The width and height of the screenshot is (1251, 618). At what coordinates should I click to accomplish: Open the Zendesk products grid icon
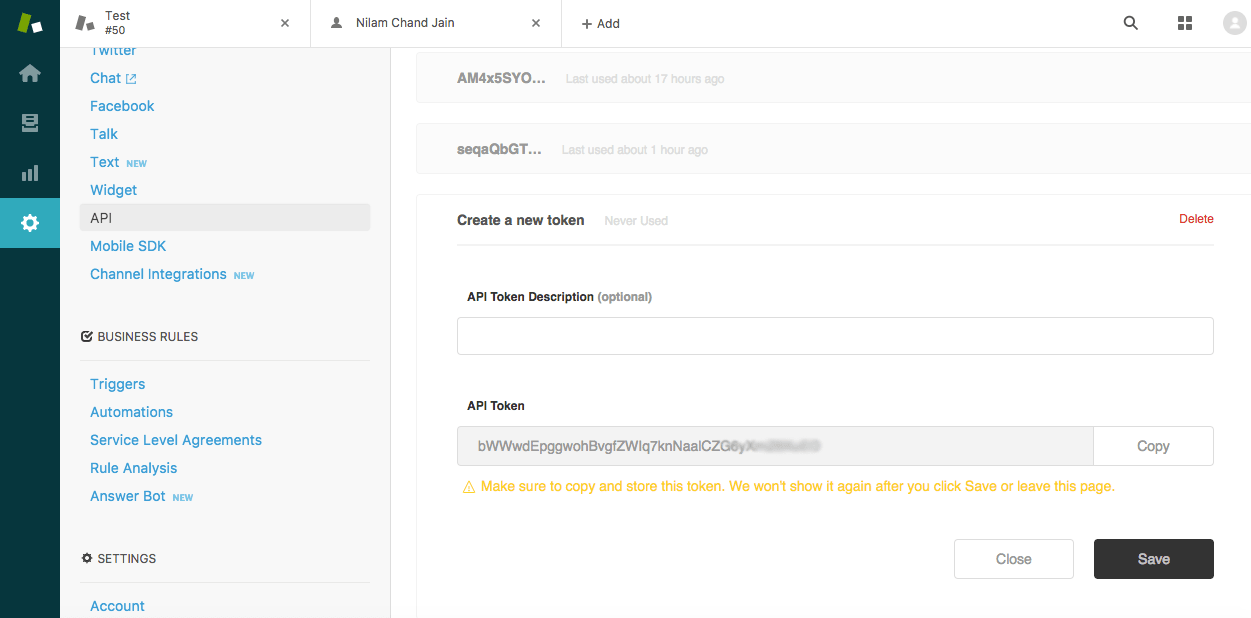click(x=1185, y=23)
